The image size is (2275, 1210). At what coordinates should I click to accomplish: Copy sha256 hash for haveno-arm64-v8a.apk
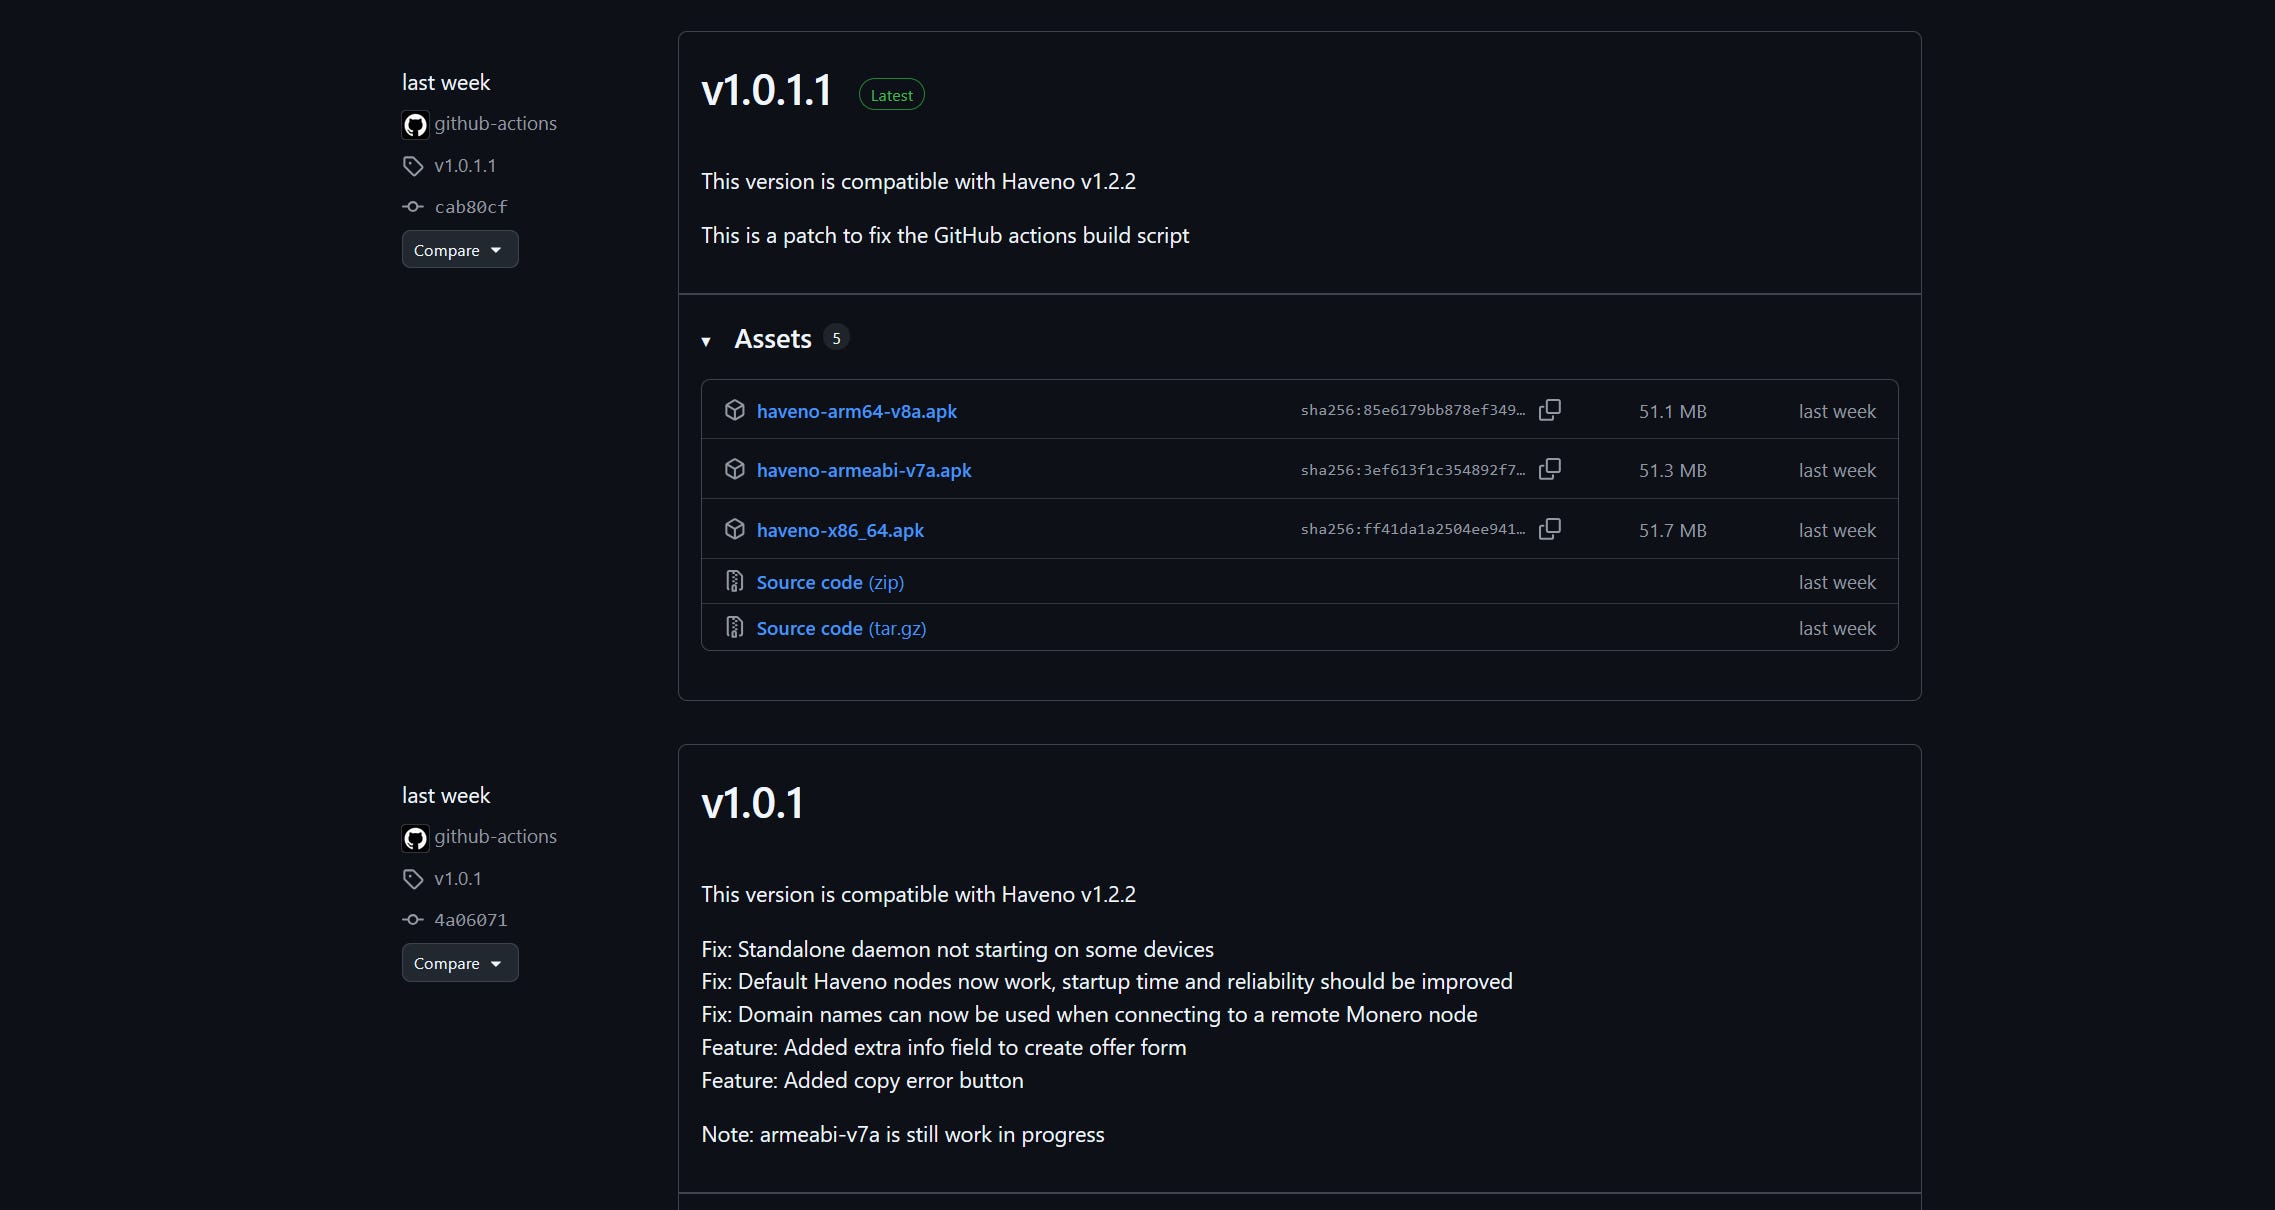pos(1549,410)
